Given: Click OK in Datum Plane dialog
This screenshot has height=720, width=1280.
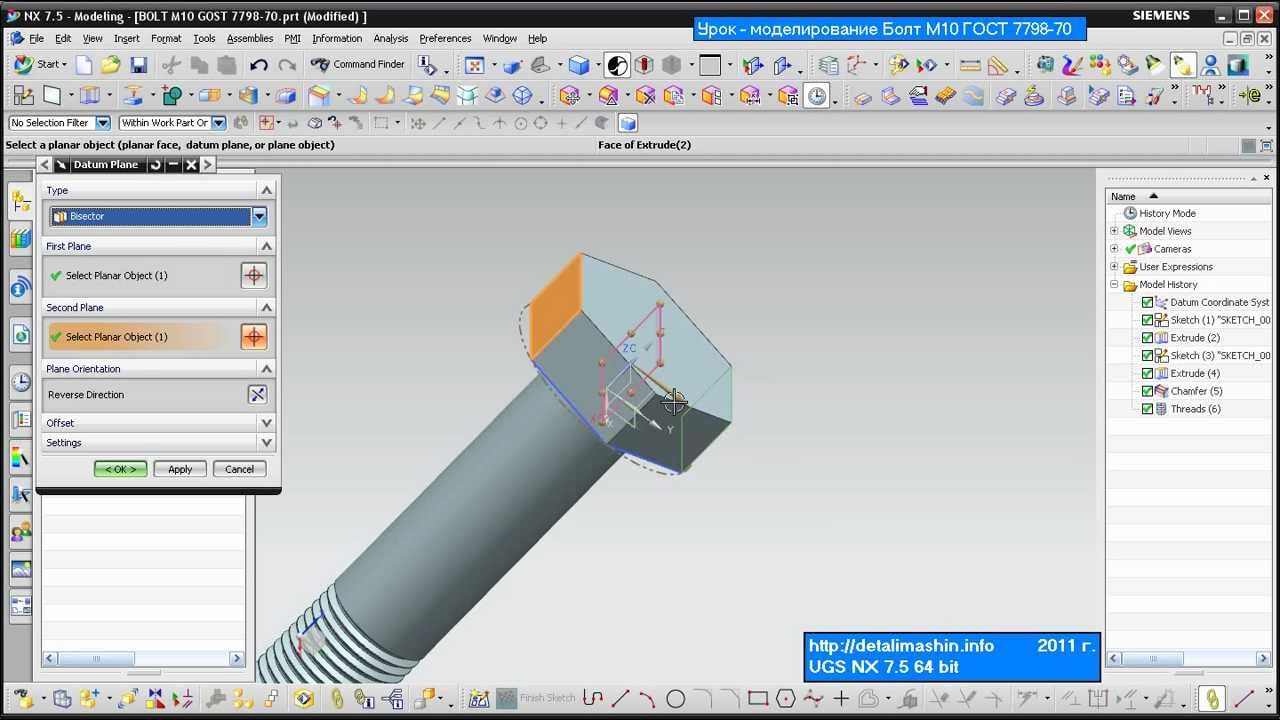Looking at the screenshot, I should coord(121,469).
